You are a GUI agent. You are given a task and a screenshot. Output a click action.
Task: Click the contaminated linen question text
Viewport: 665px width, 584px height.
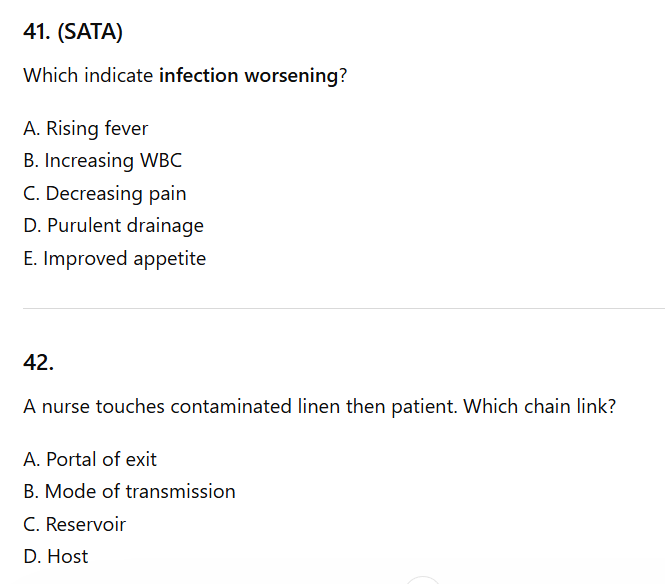[318, 407]
